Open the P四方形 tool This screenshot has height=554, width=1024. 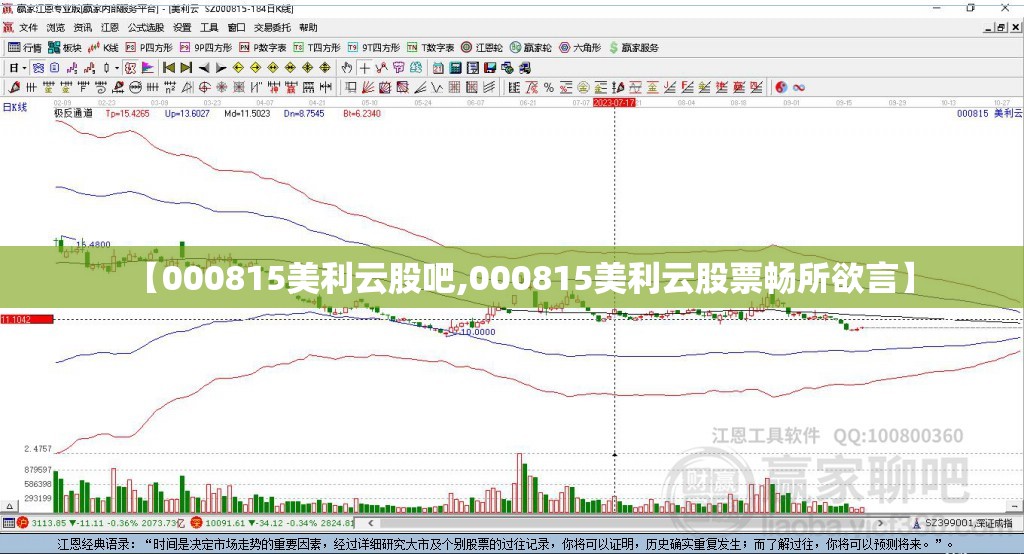point(149,48)
